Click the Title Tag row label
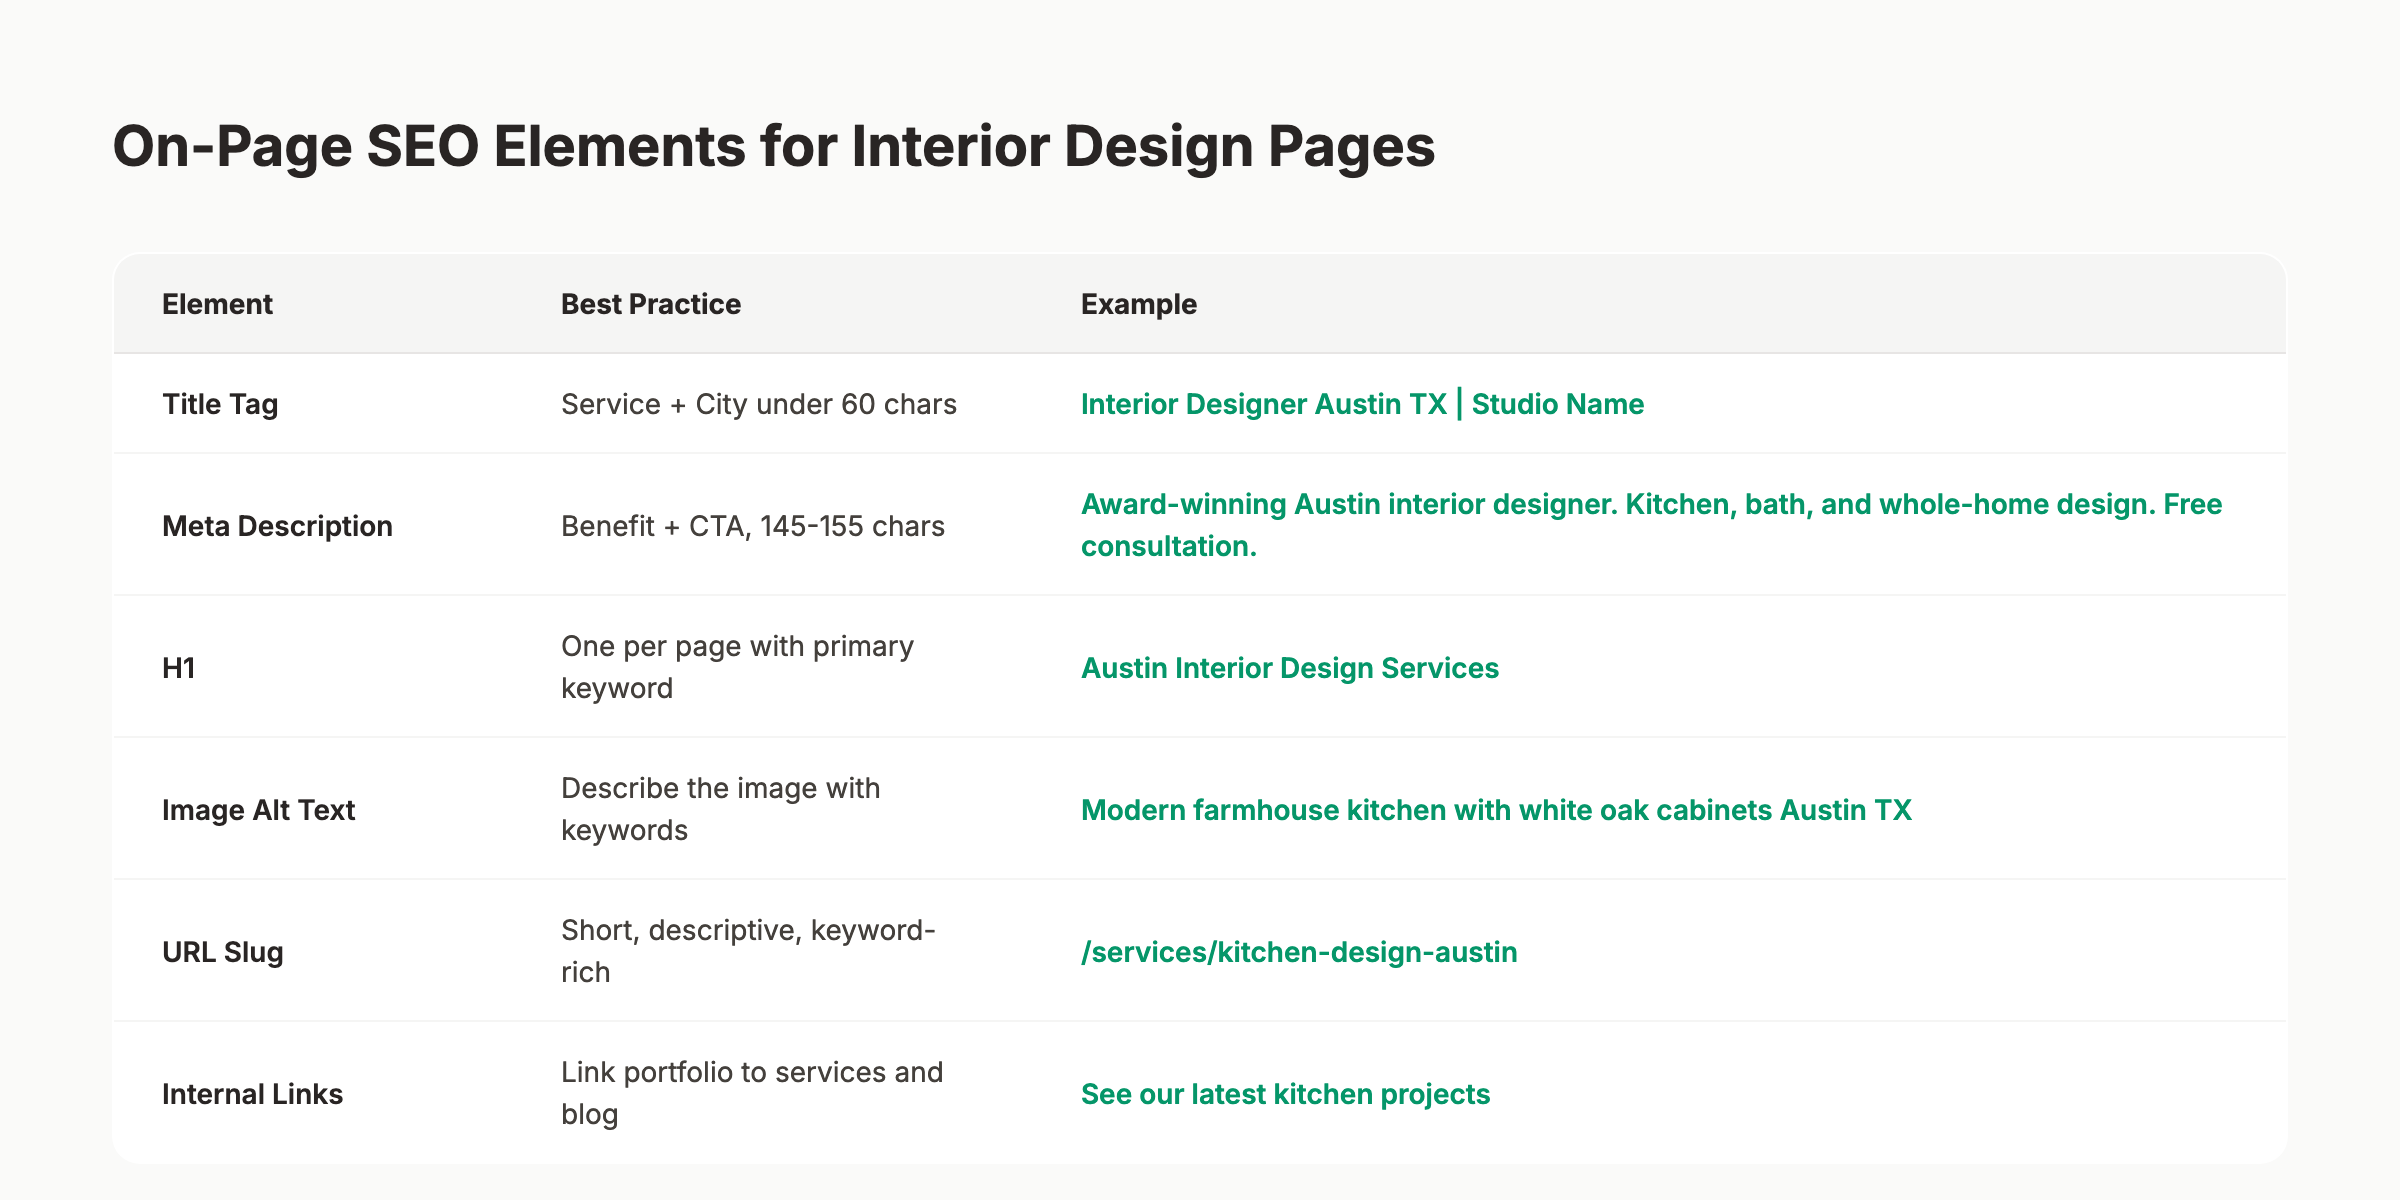This screenshot has height=1200, width=2400. click(219, 404)
